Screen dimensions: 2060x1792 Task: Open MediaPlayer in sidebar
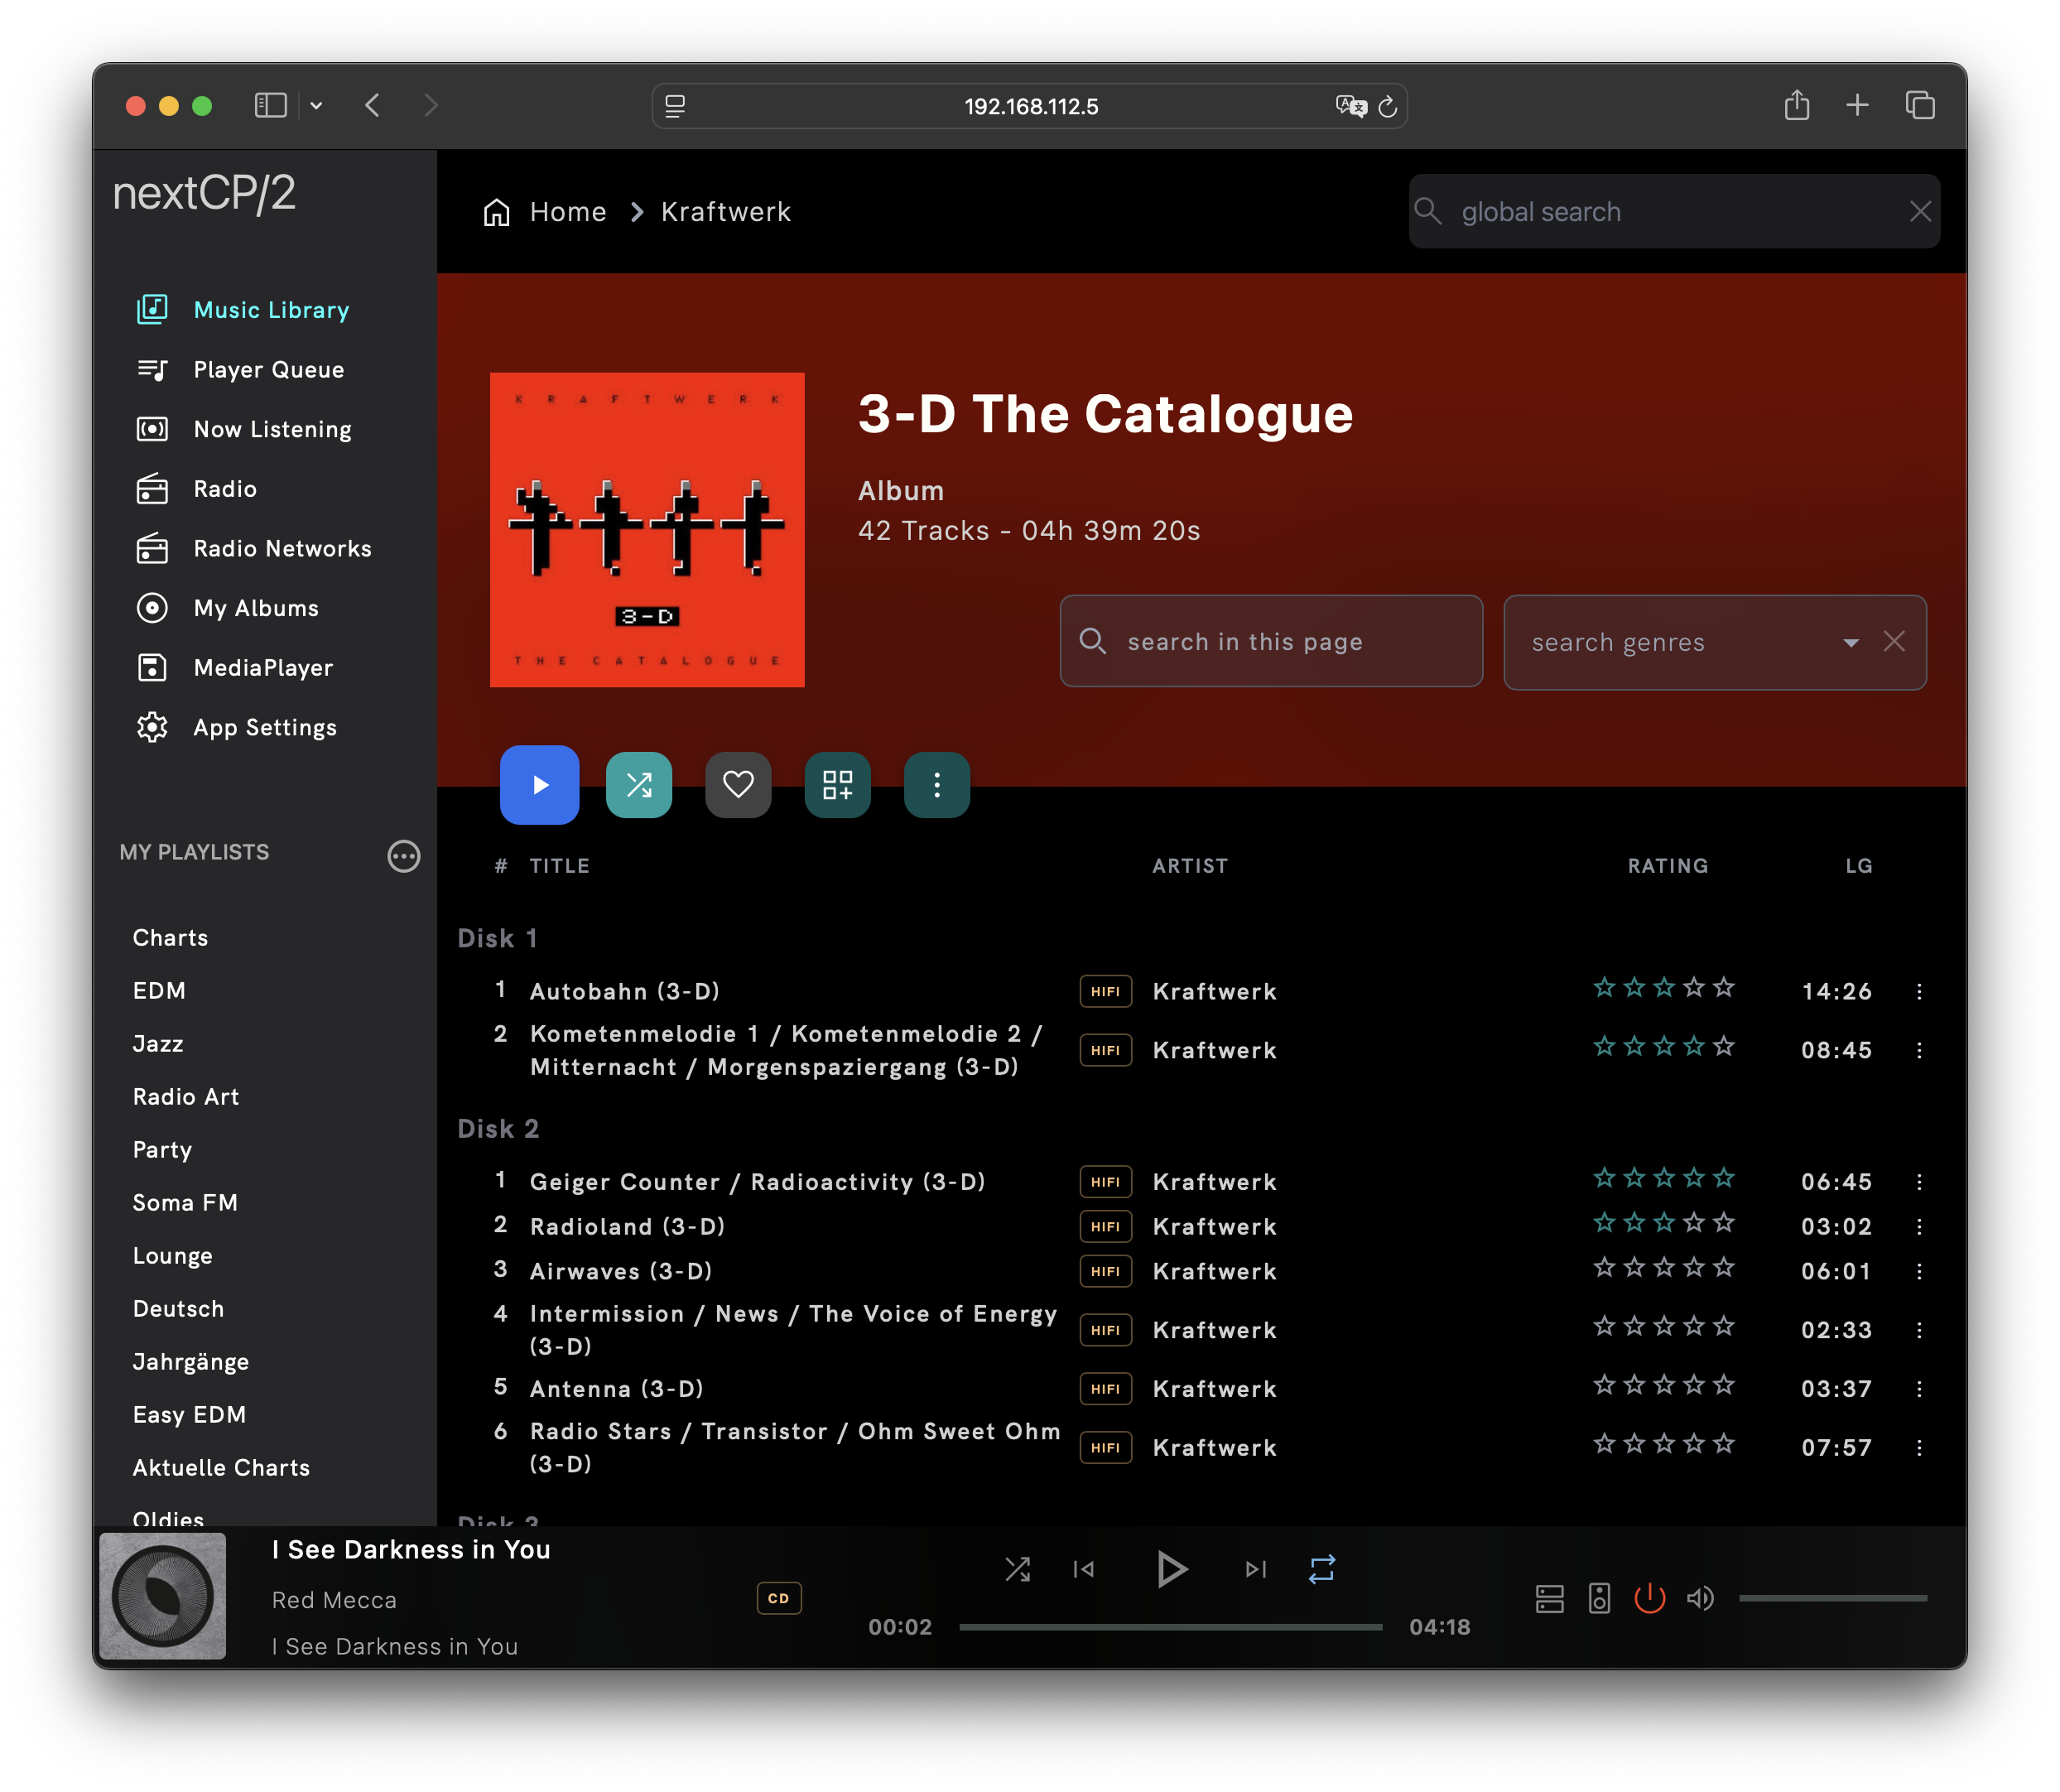[x=235, y=667]
